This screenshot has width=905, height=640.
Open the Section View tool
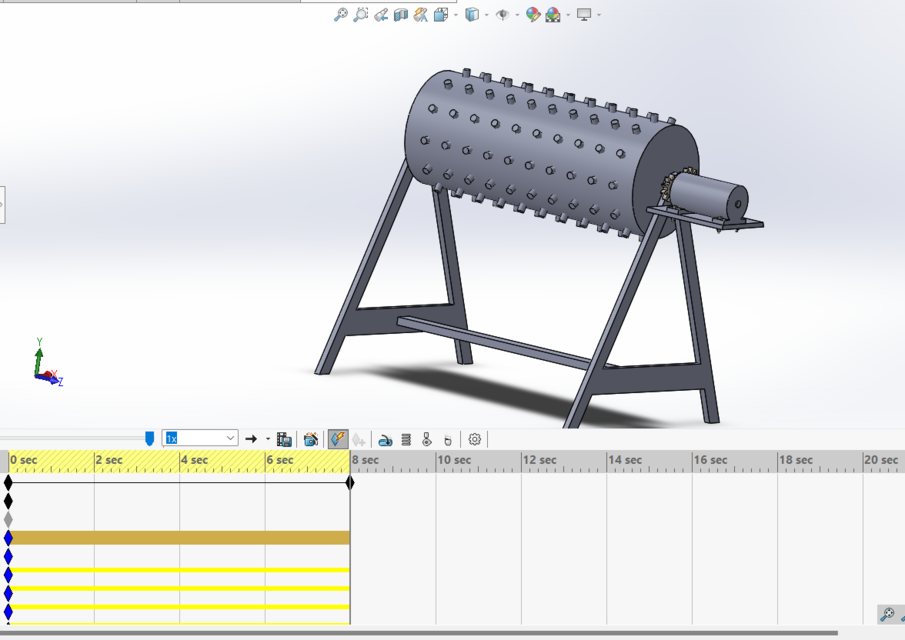click(402, 16)
